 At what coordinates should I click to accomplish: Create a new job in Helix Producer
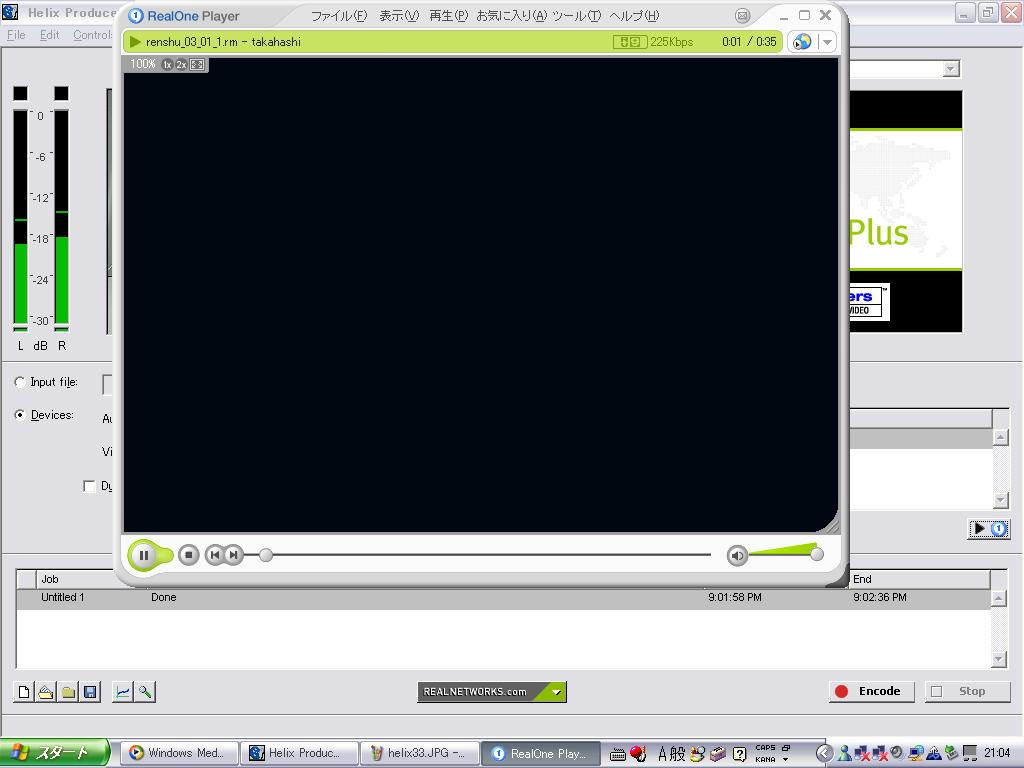[x=24, y=692]
